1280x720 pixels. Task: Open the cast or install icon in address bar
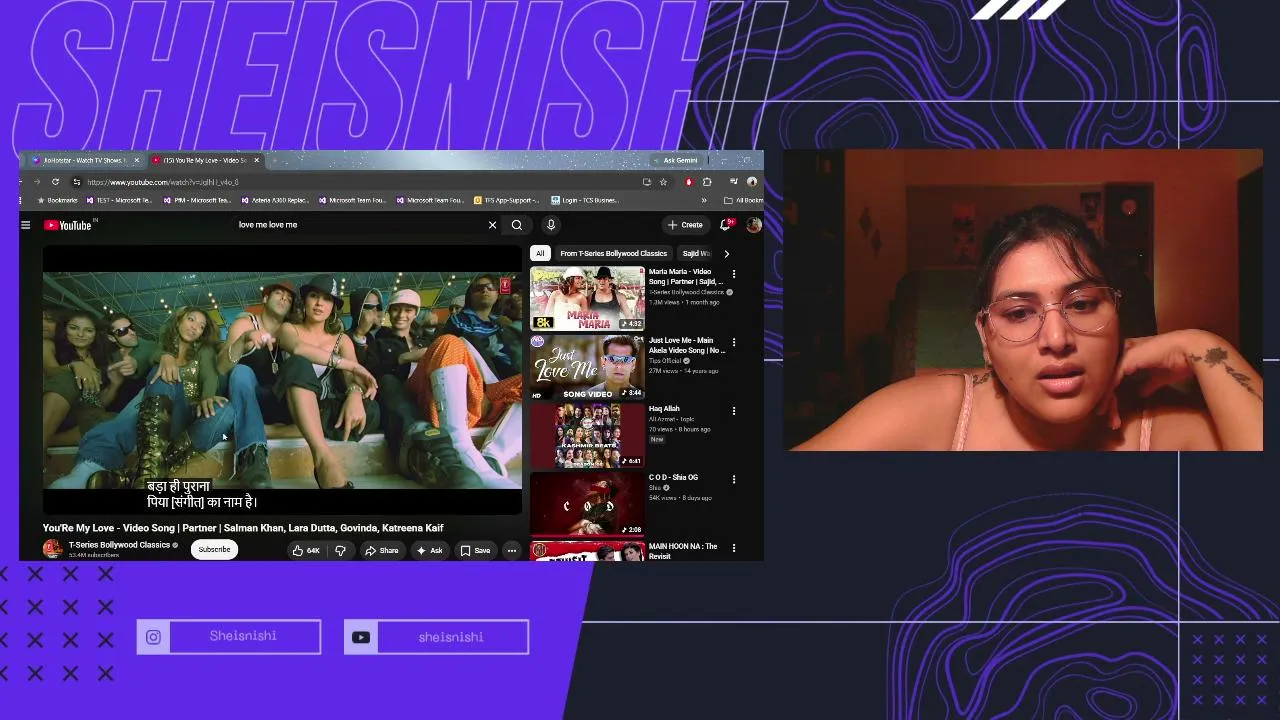coord(647,182)
